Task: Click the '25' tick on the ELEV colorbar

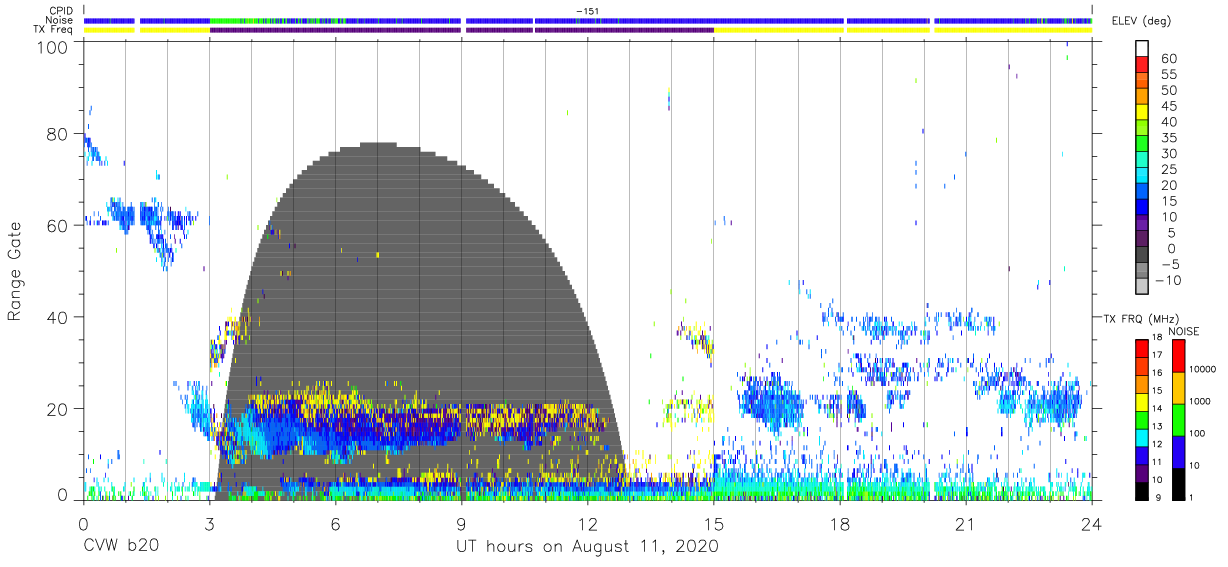Action: click(1168, 170)
